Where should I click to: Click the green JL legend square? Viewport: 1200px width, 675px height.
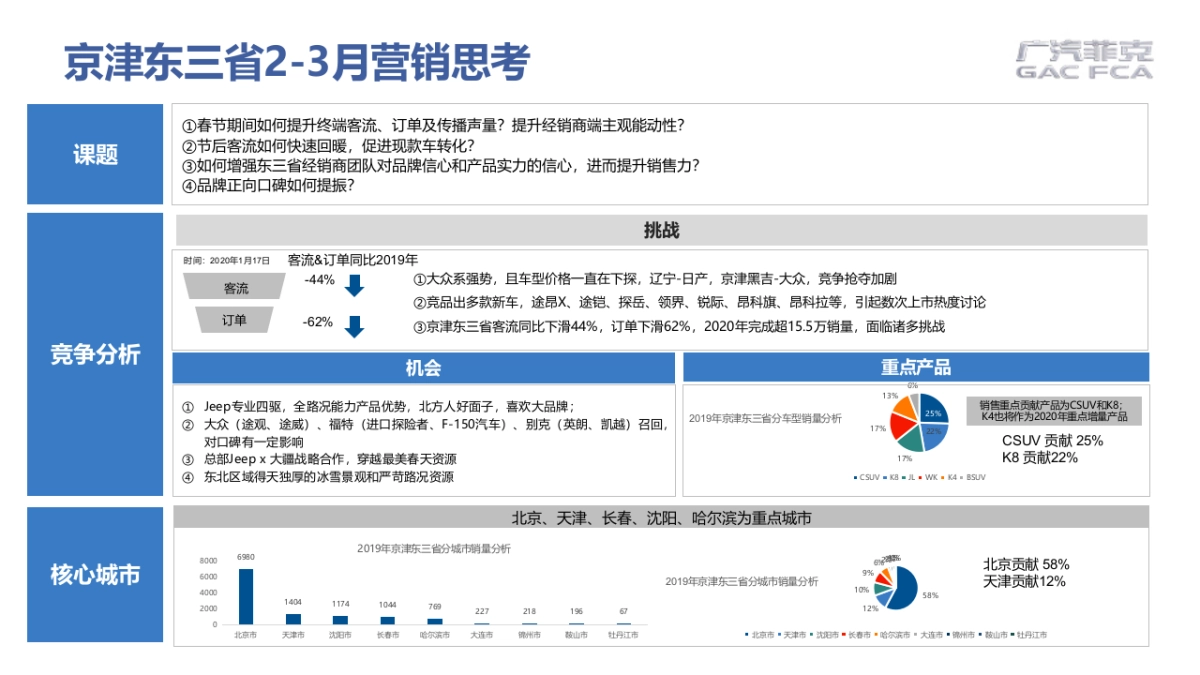tap(904, 478)
